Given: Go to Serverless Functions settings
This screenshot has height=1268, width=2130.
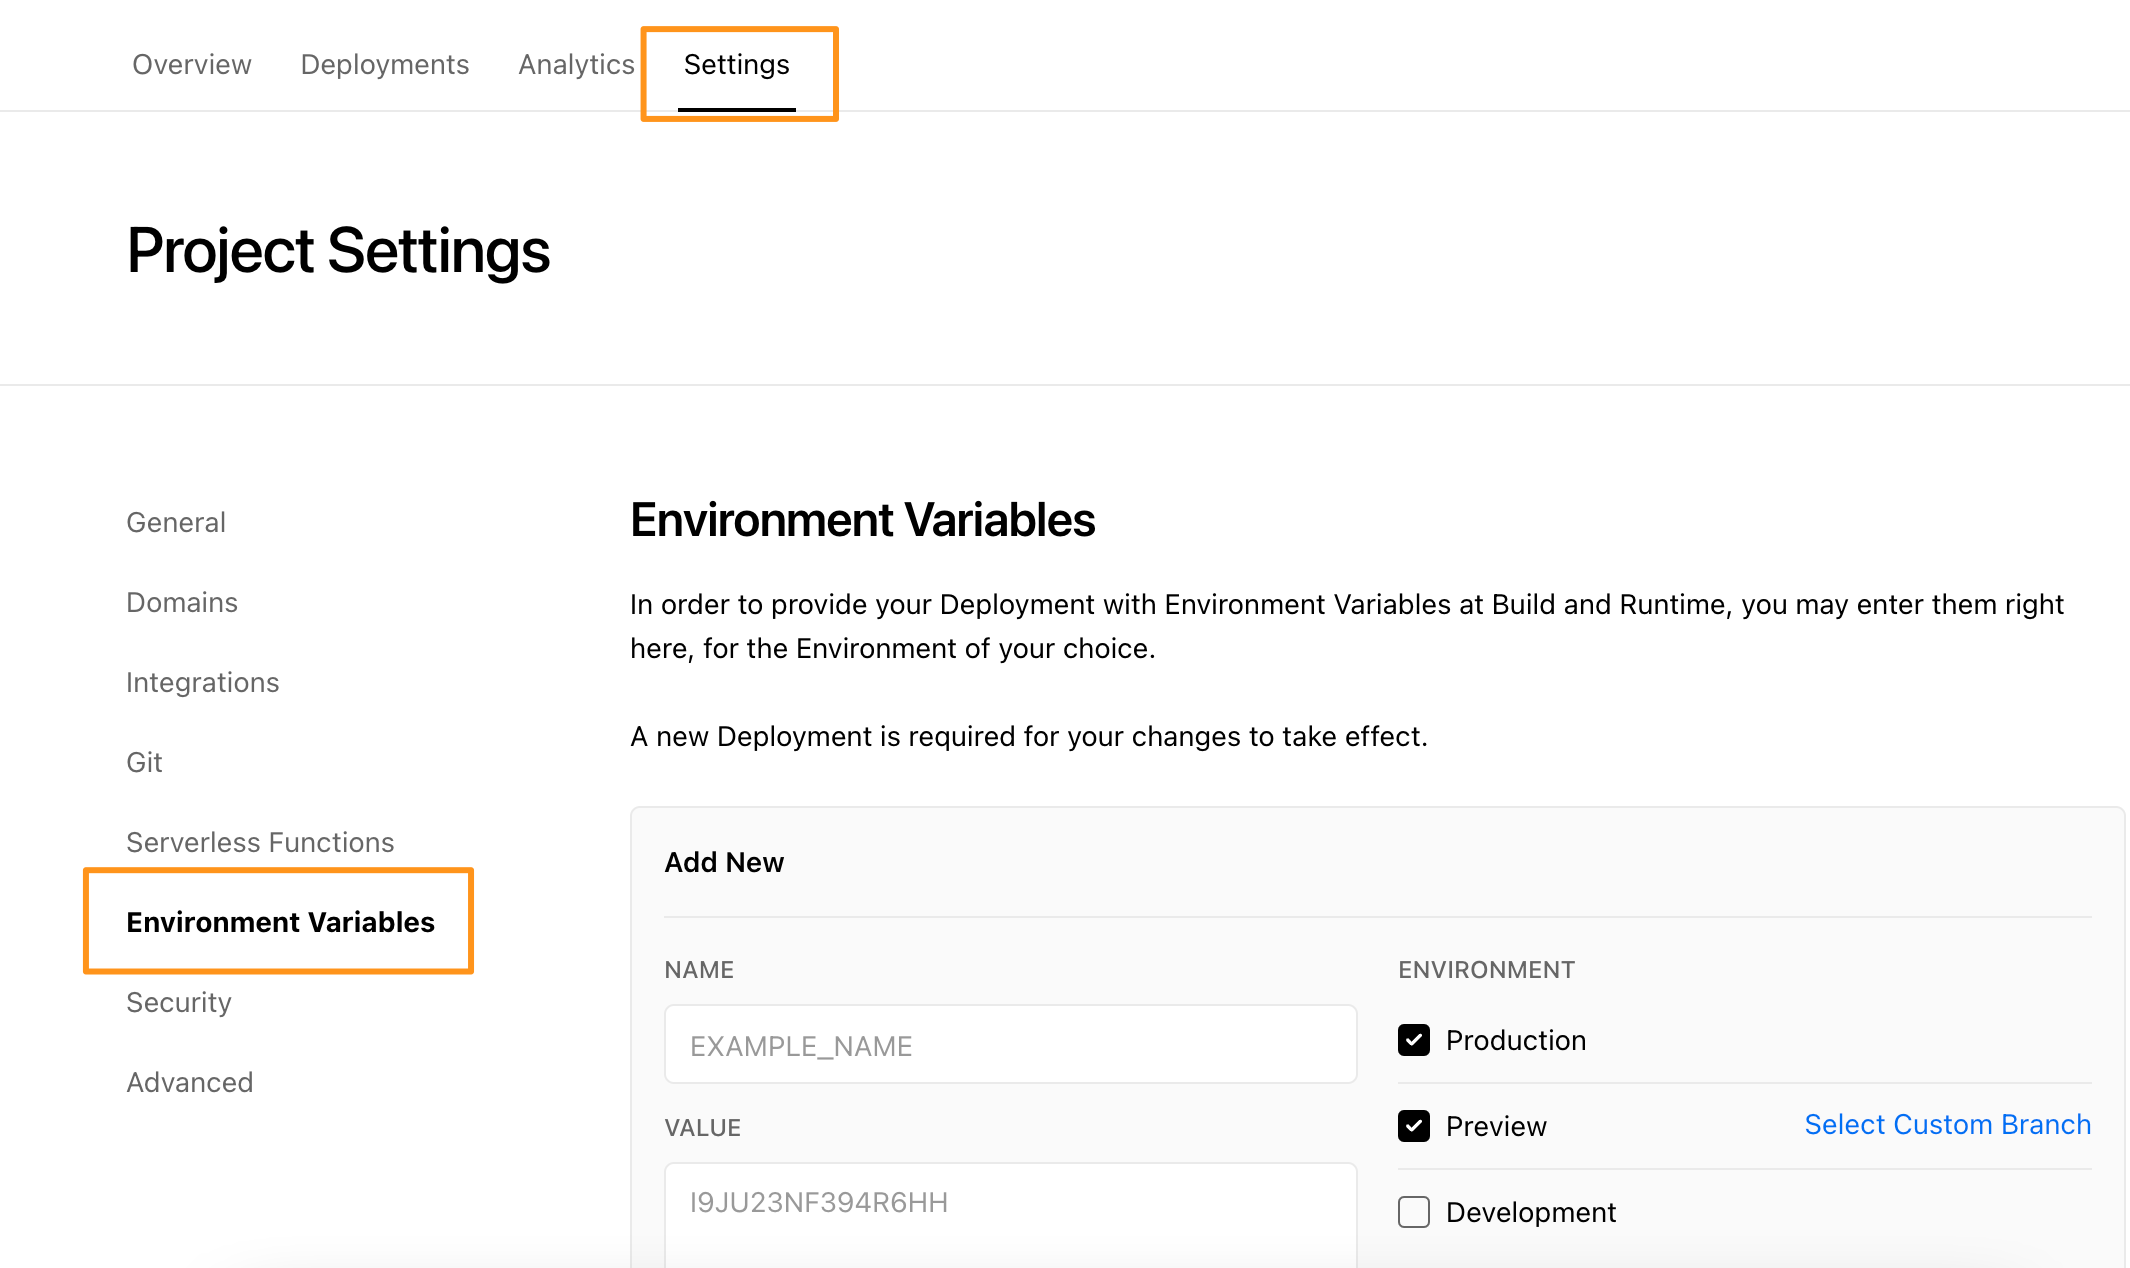Looking at the screenshot, I should click(x=260, y=842).
